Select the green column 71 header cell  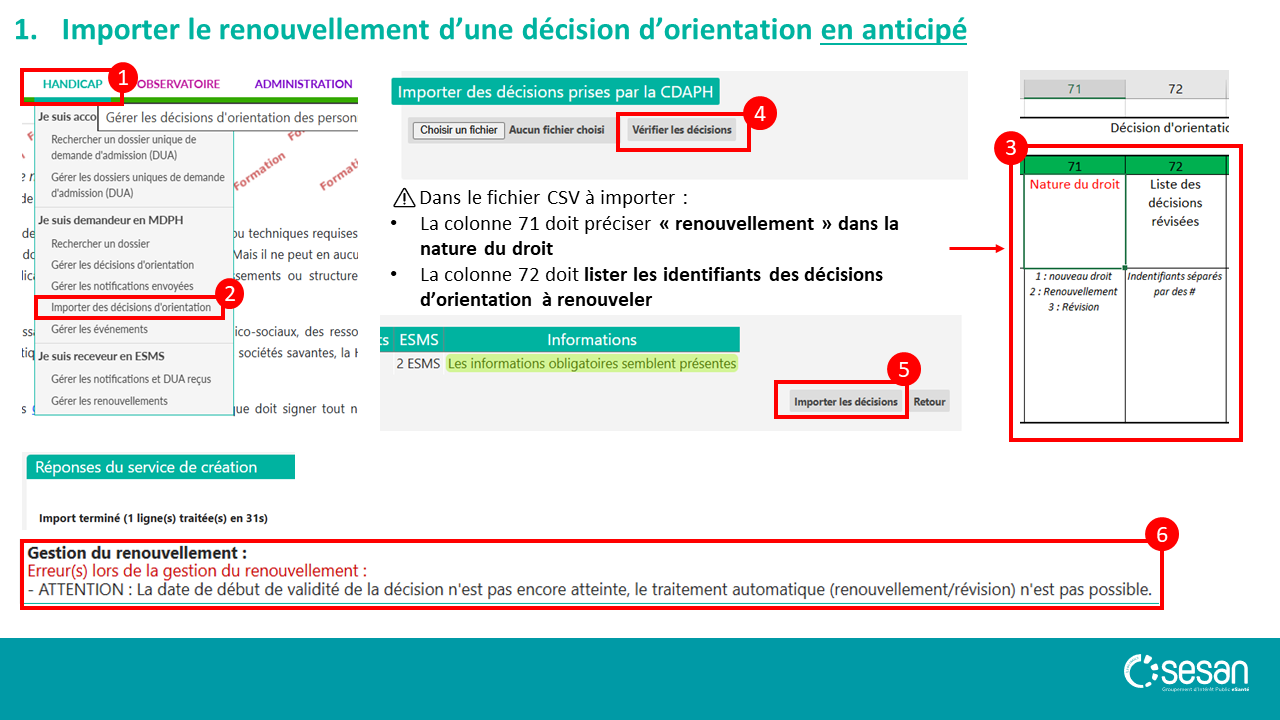coord(1074,166)
